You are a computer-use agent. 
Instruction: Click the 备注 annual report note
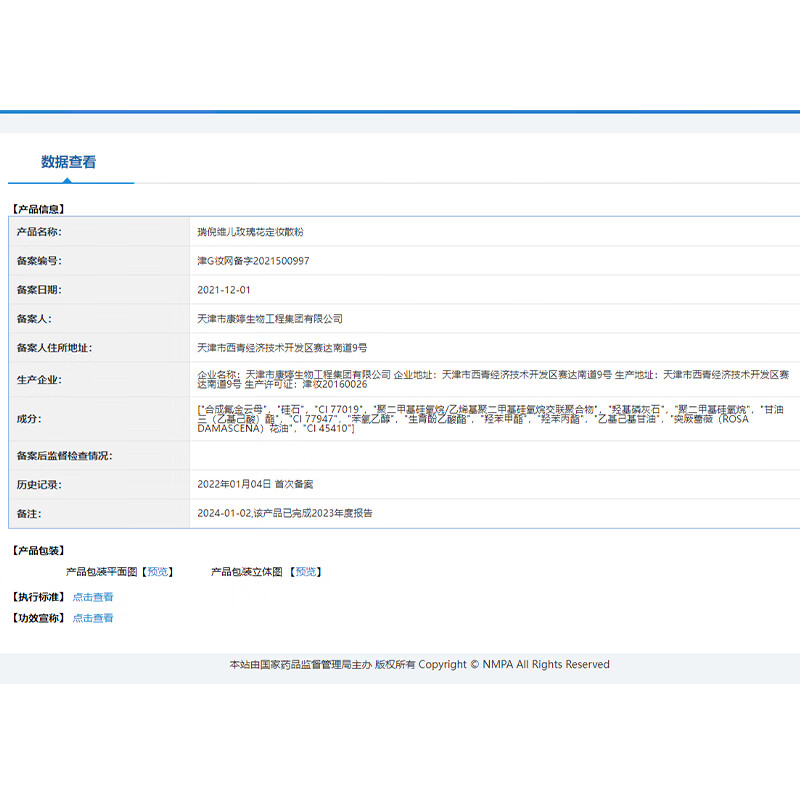285,513
